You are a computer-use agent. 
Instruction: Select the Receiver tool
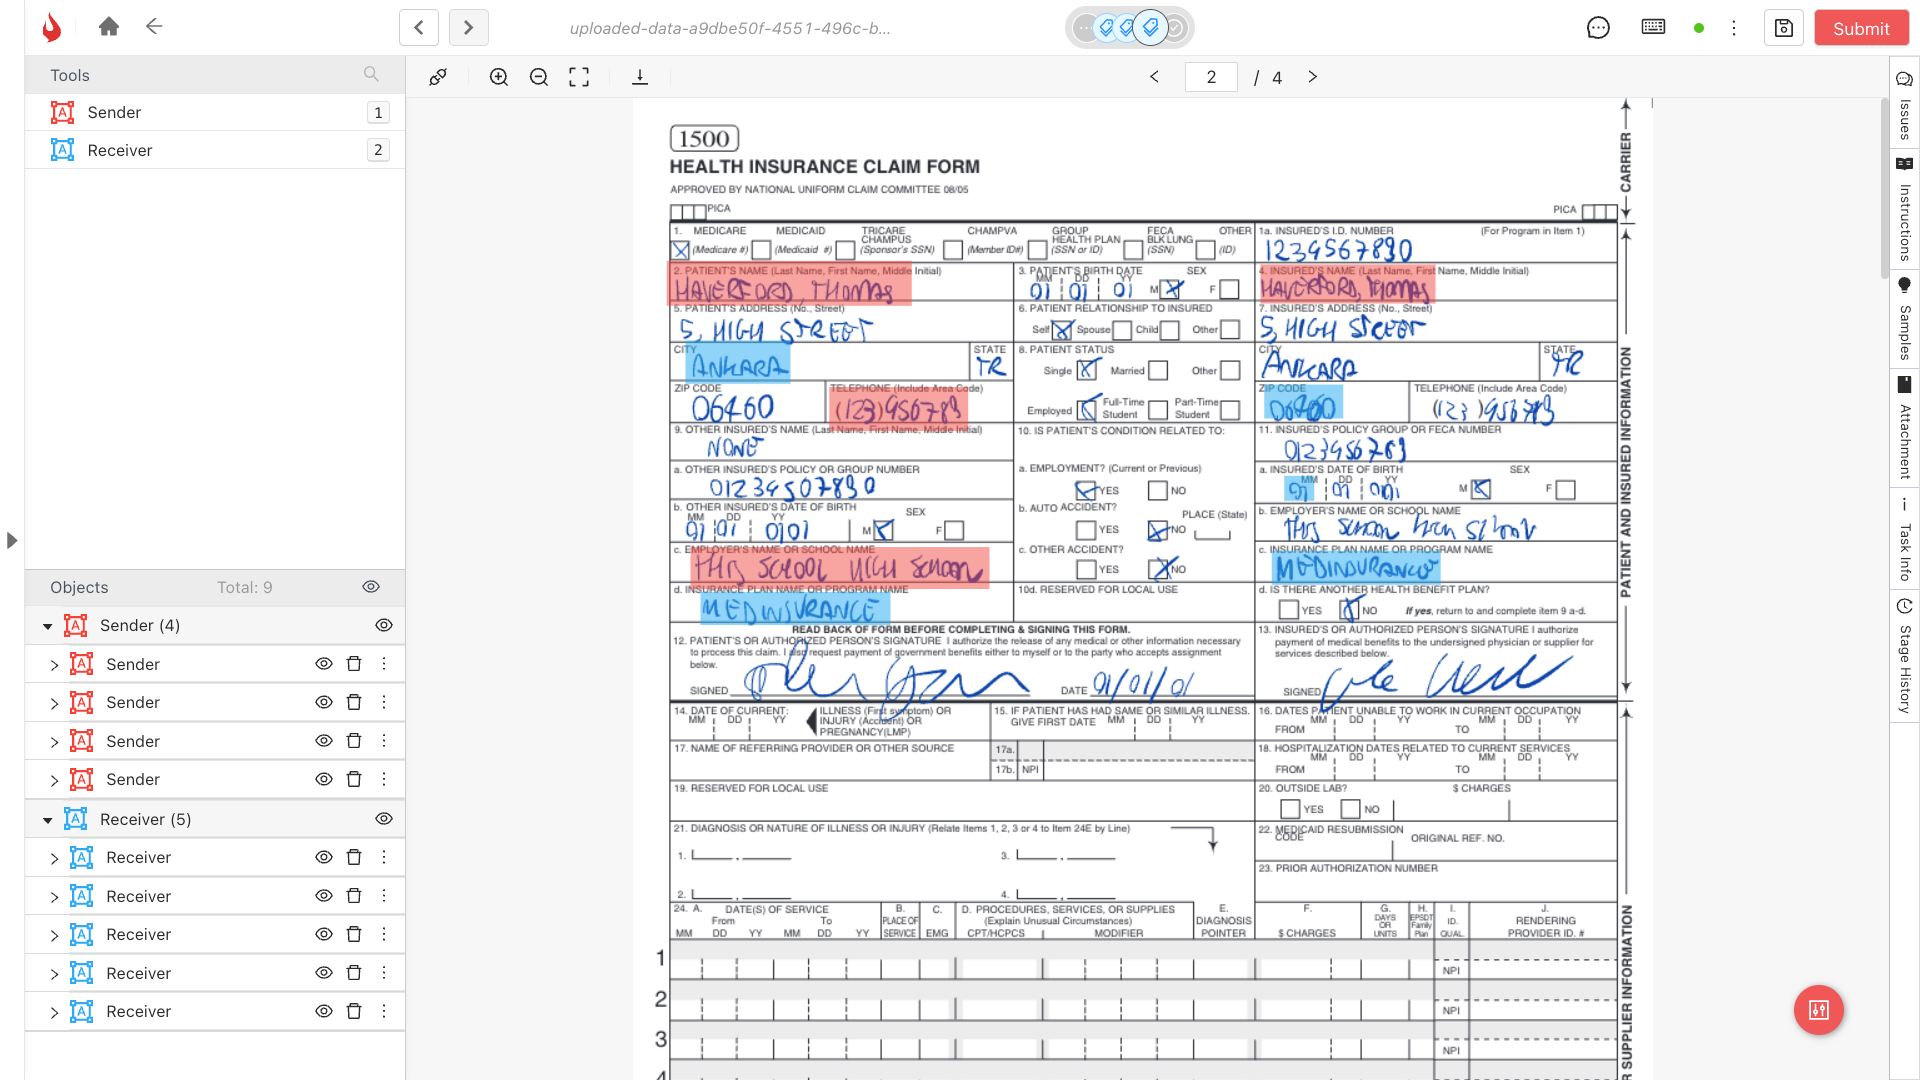click(x=120, y=150)
